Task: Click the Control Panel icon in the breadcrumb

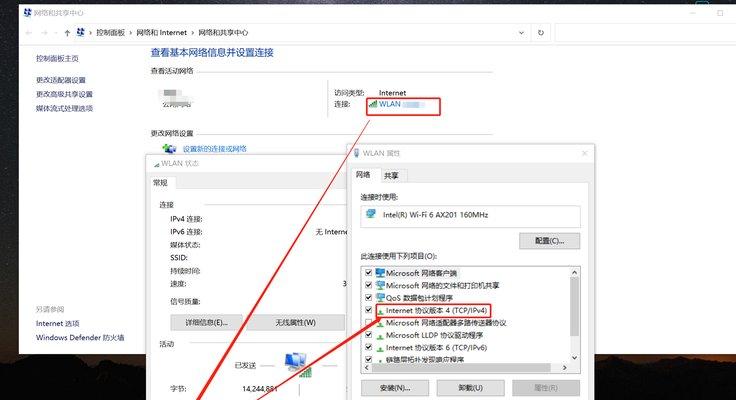Action: [81, 32]
